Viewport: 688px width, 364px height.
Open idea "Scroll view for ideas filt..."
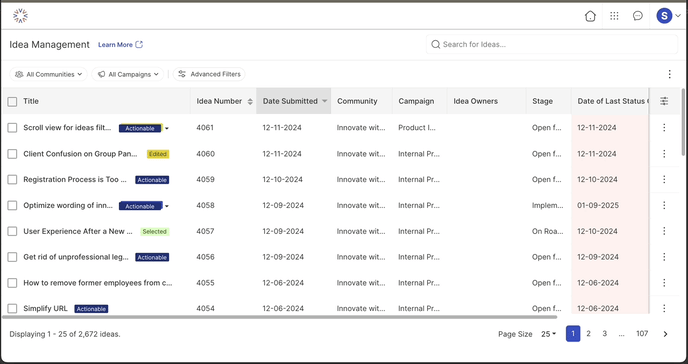(x=67, y=128)
